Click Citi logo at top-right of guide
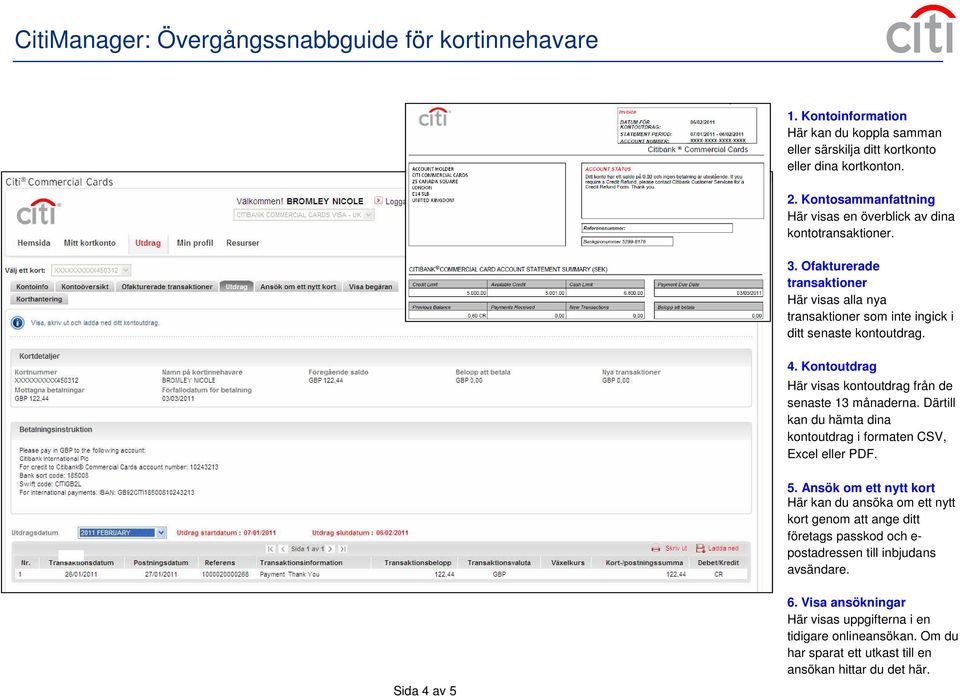This screenshot has height=696, width=960. [x=921, y=29]
